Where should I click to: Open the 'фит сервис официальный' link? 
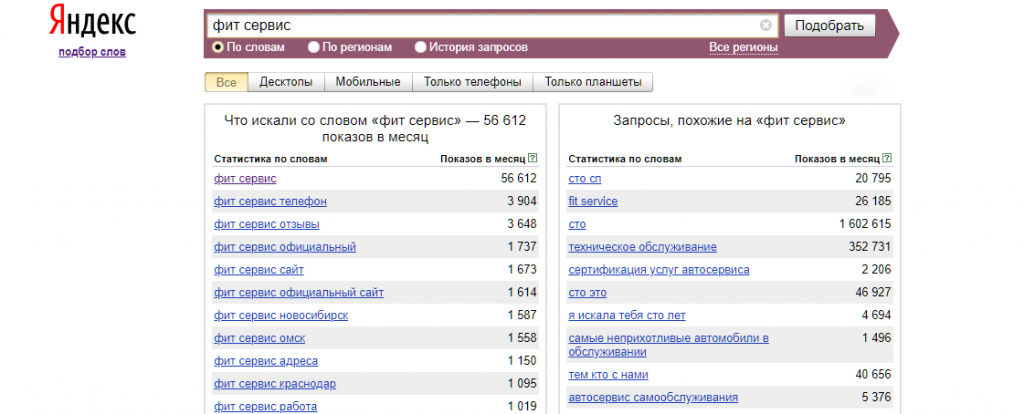click(285, 247)
